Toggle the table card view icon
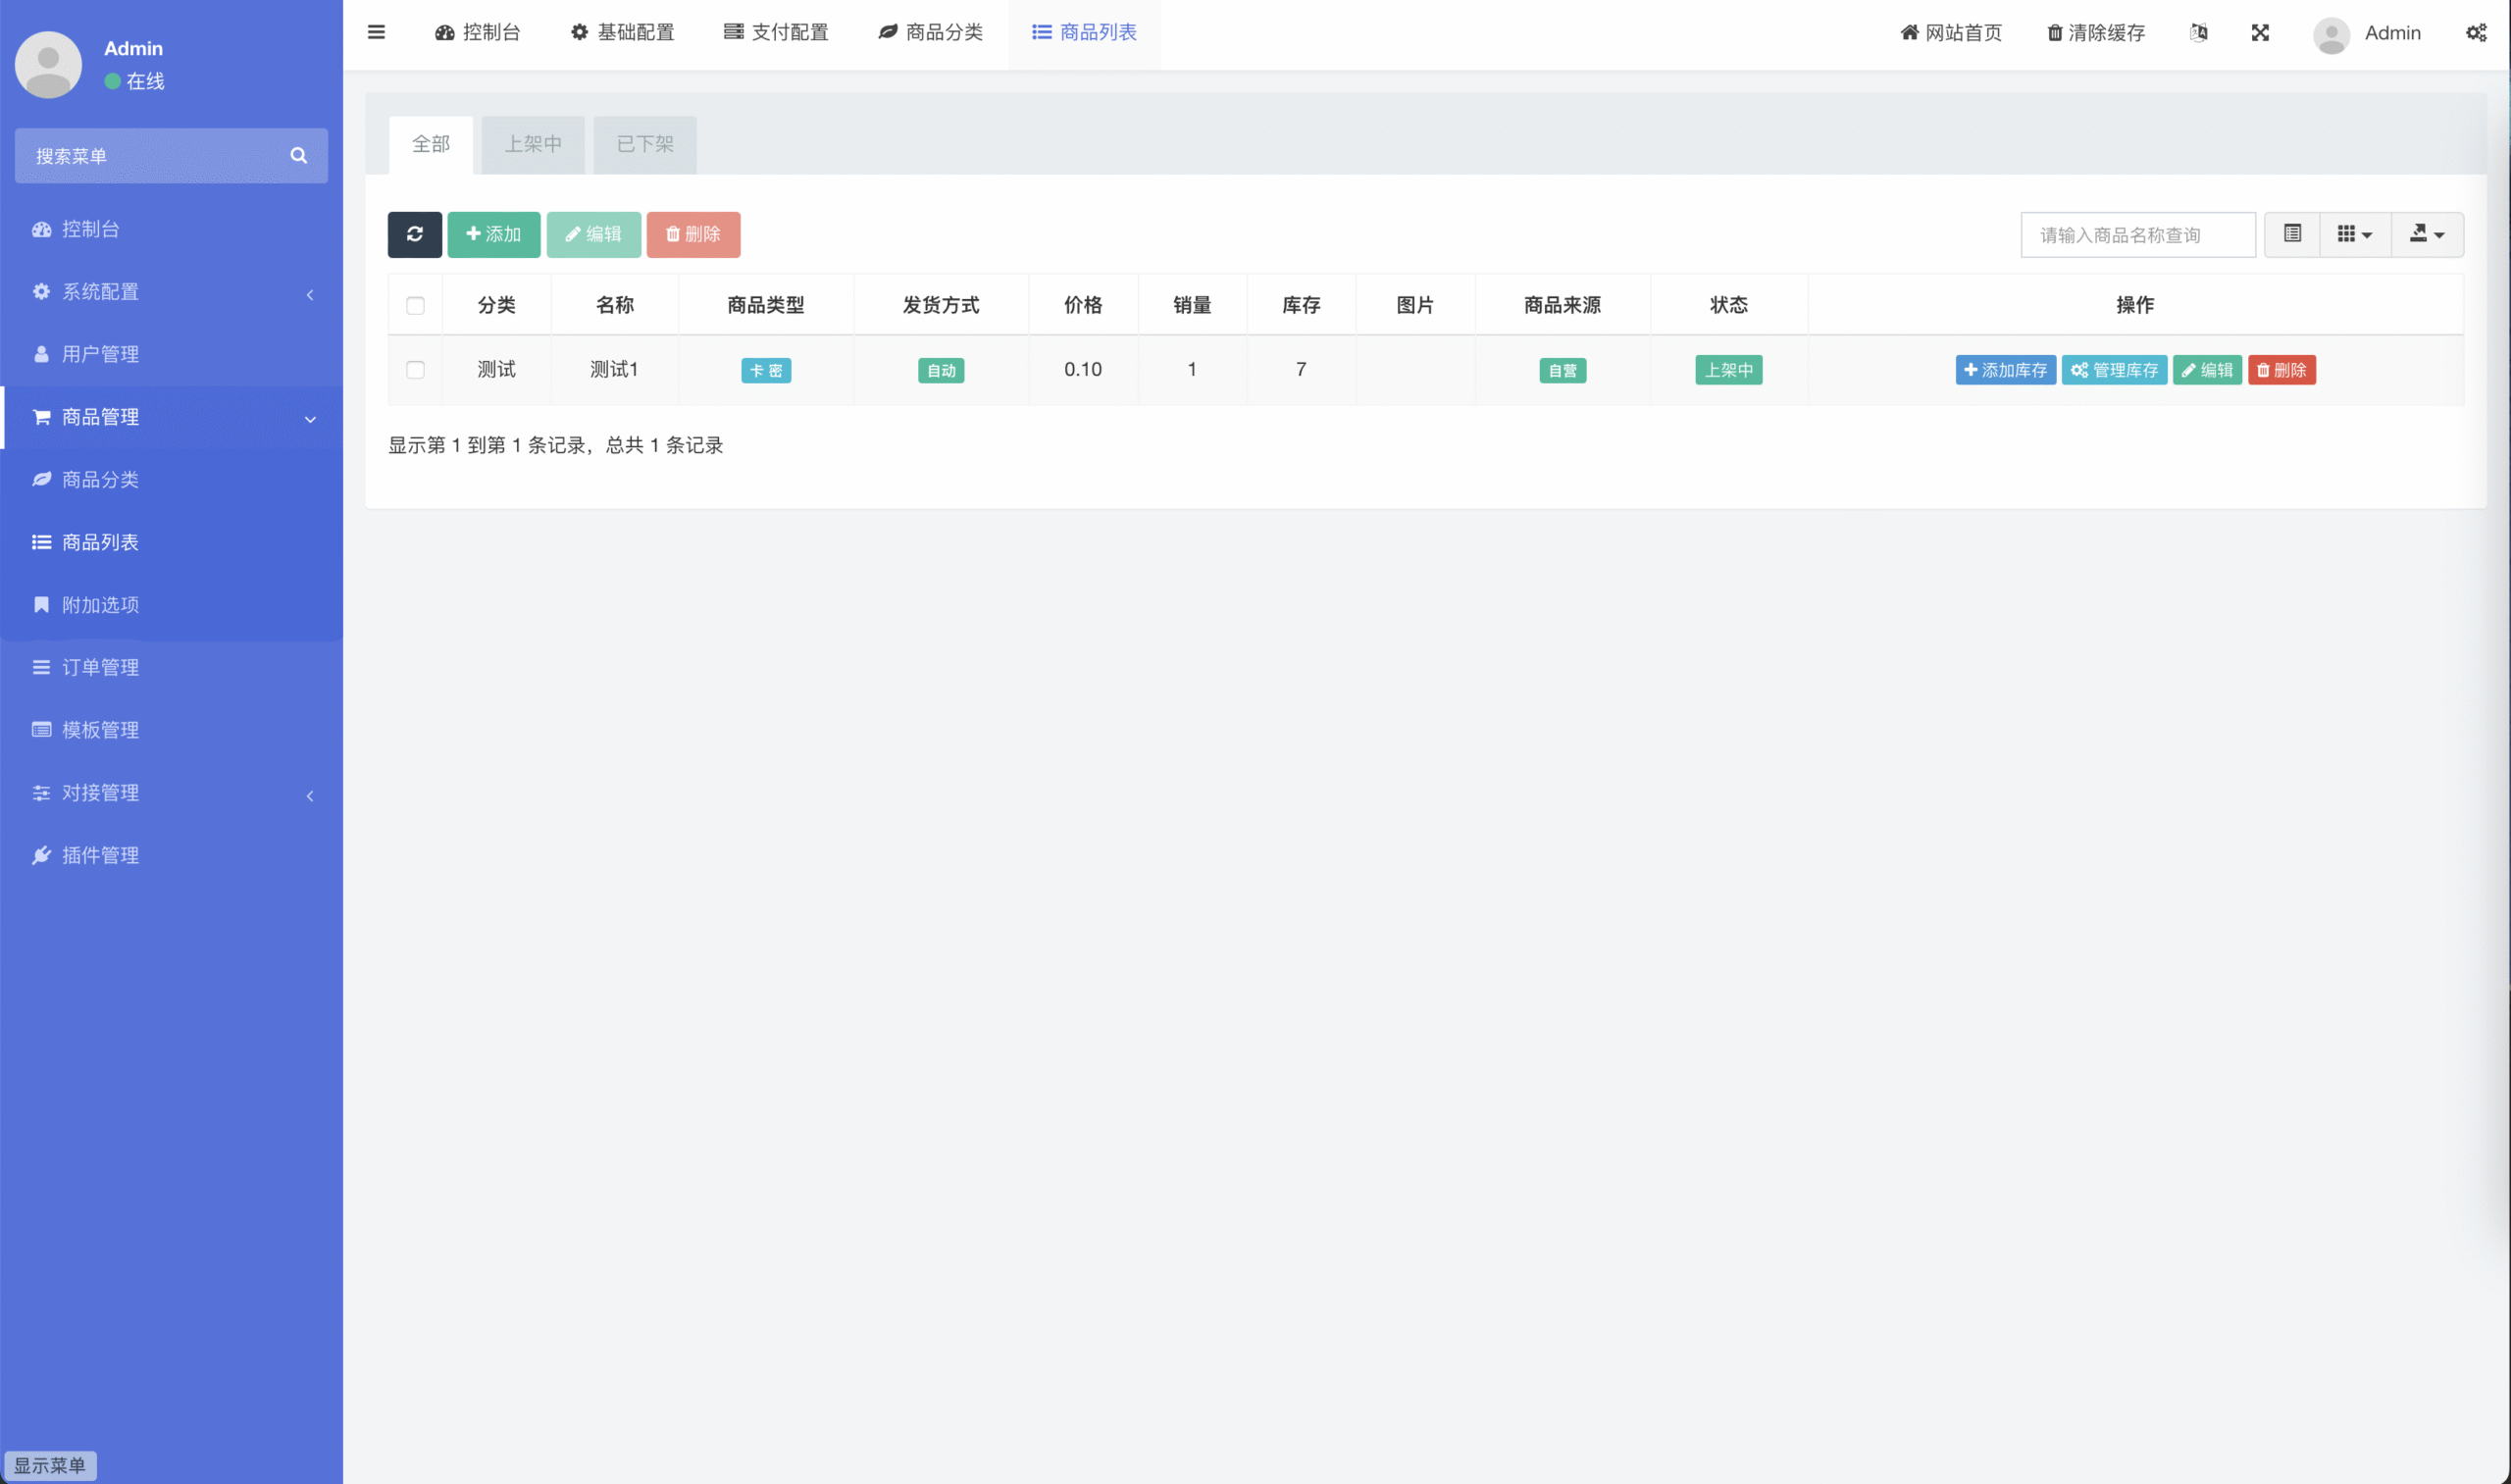Viewport: 2511px width, 1484px height. [x=2292, y=234]
